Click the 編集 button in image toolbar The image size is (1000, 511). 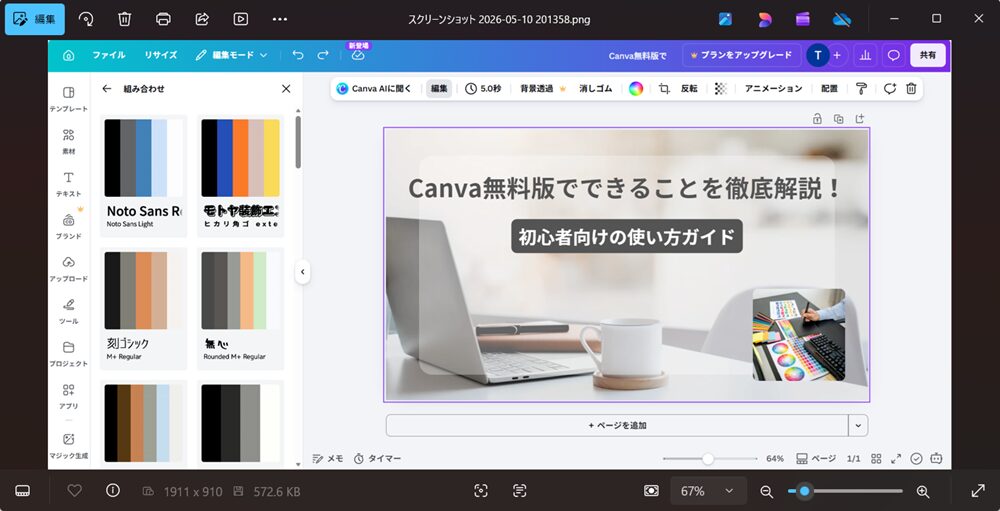(x=439, y=89)
